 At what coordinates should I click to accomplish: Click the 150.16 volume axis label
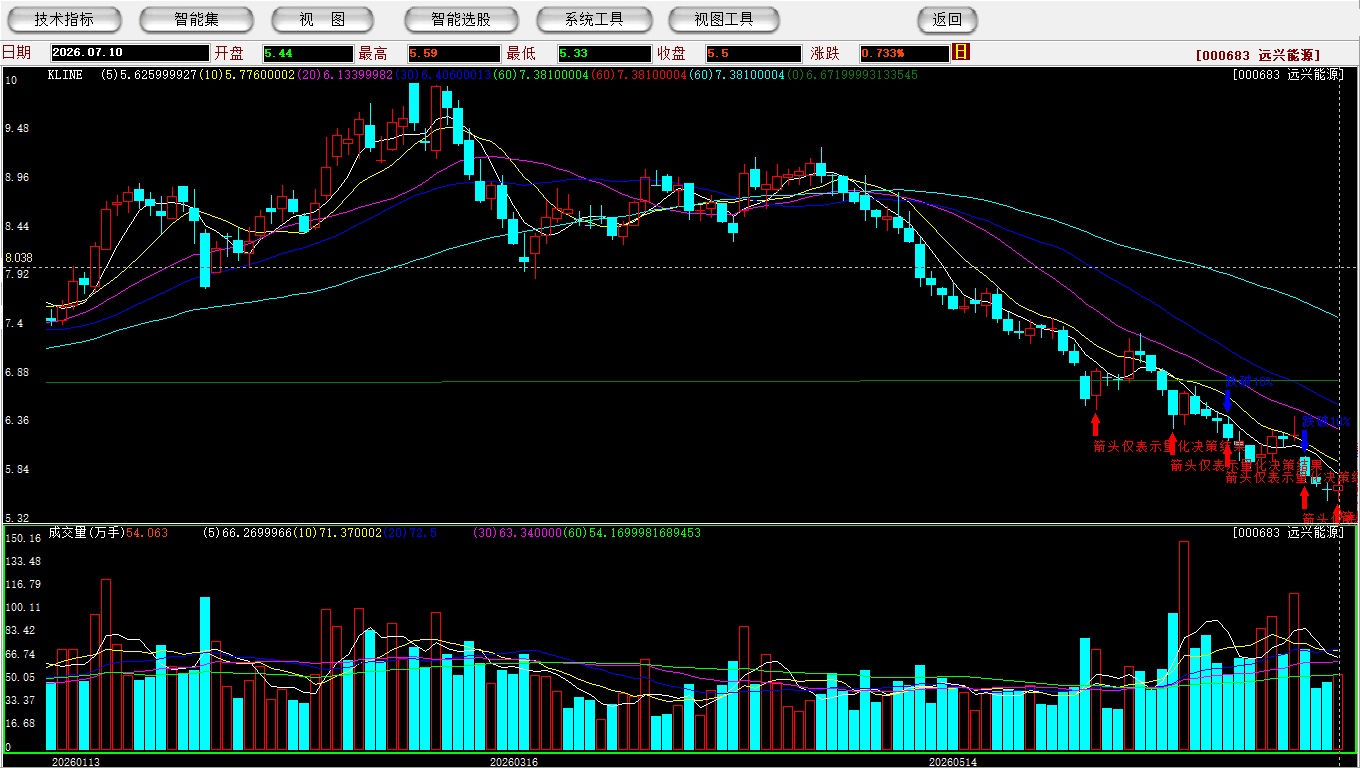pyautogui.click(x=22, y=538)
